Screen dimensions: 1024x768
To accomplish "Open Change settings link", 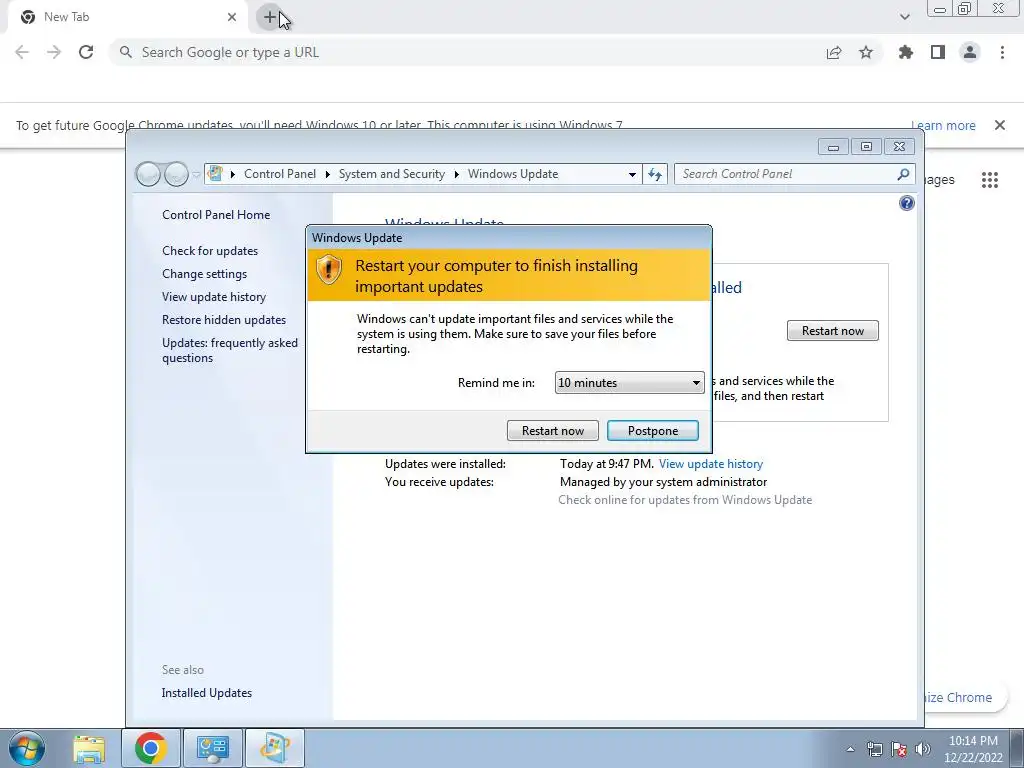I will pyautogui.click(x=204, y=274).
